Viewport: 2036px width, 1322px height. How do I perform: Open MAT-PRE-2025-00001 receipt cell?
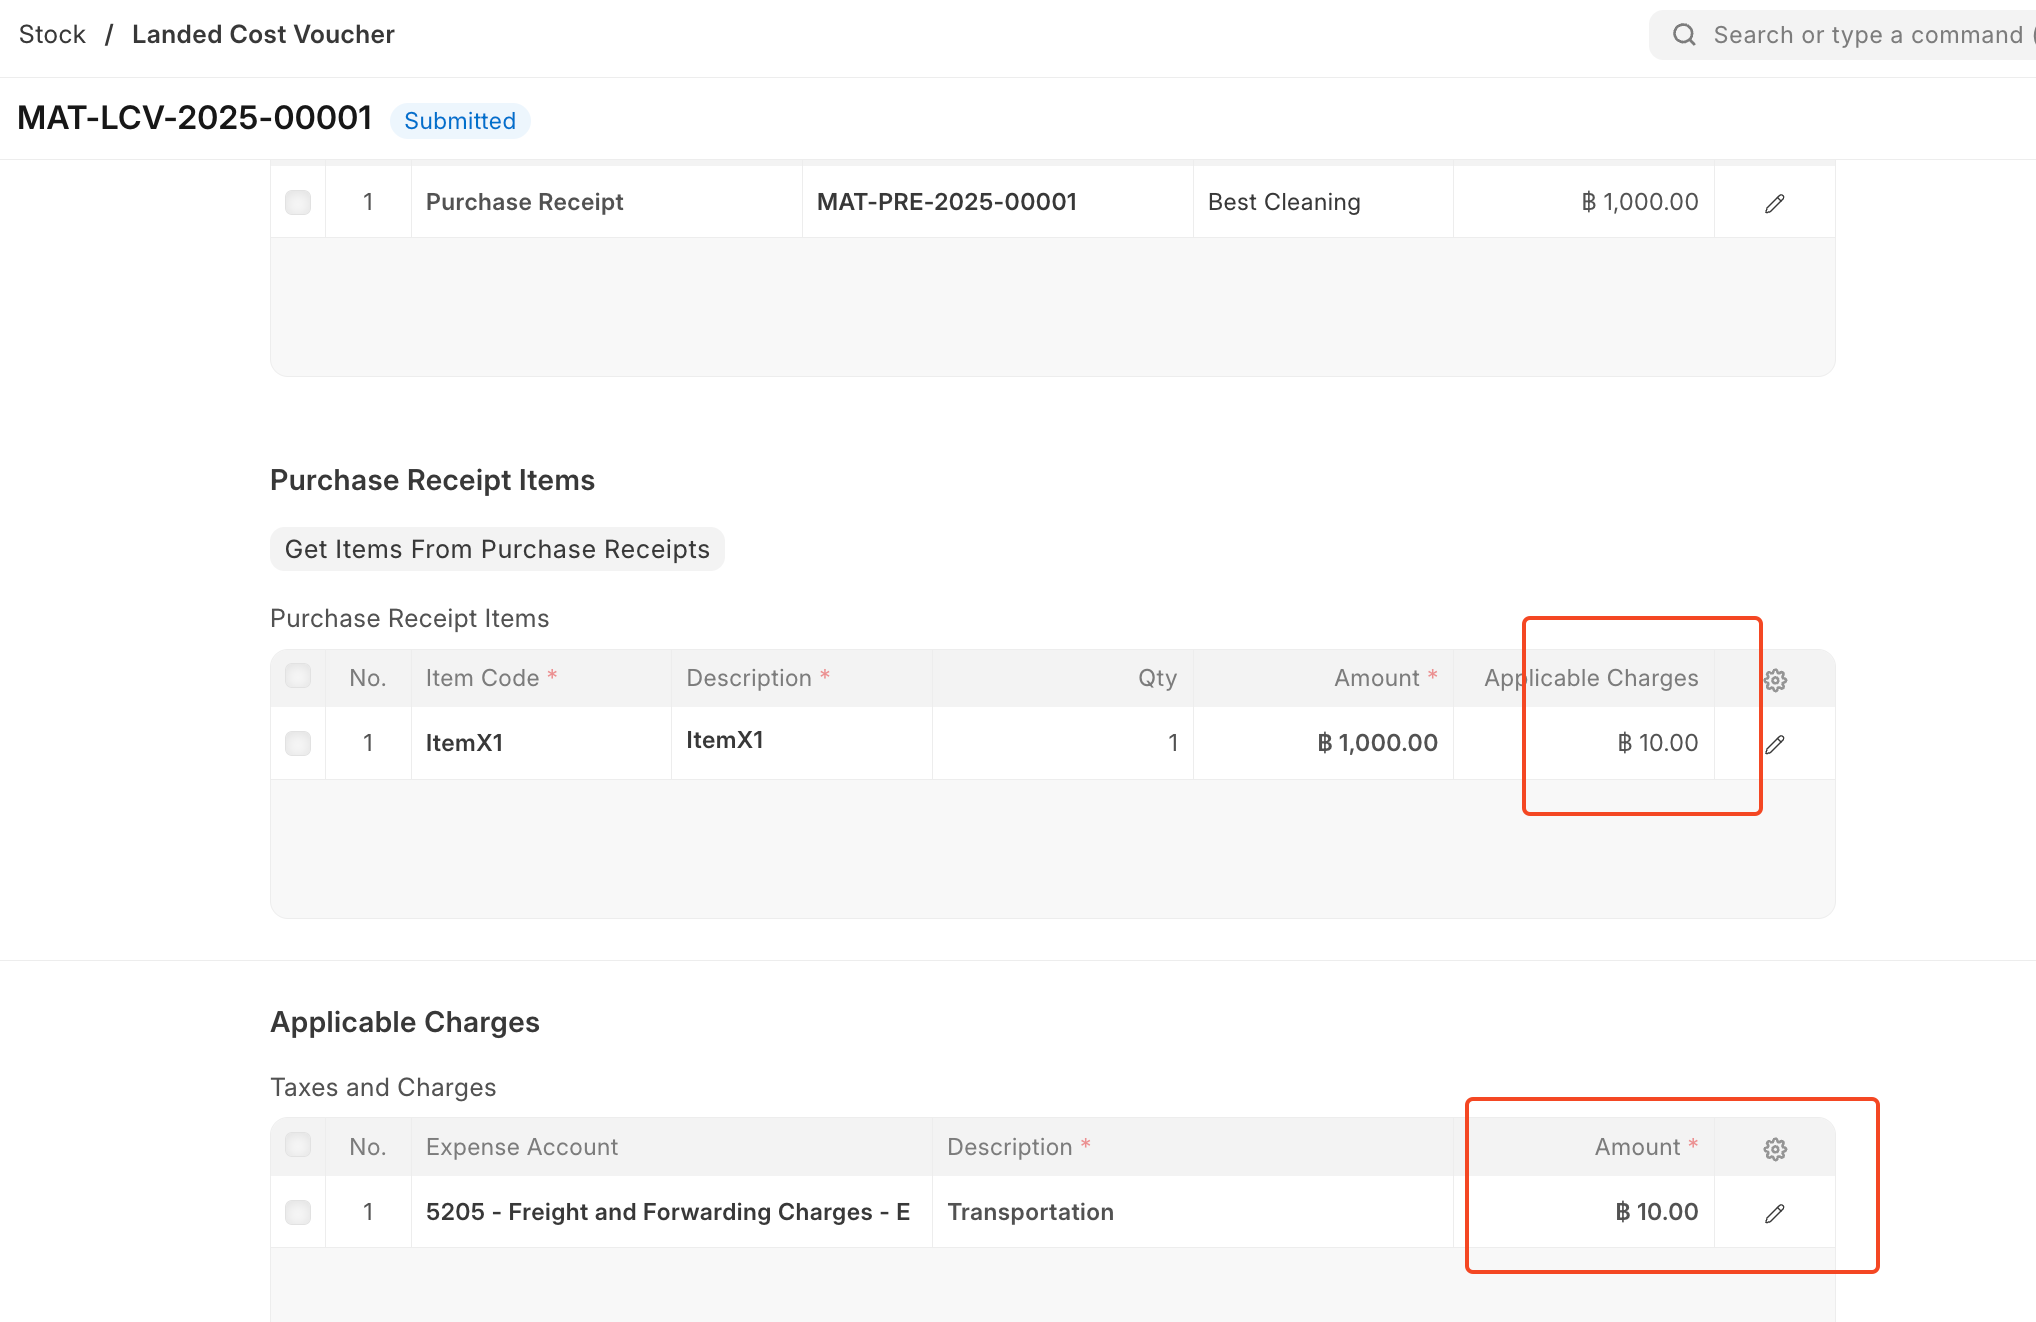[x=997, y=202]
